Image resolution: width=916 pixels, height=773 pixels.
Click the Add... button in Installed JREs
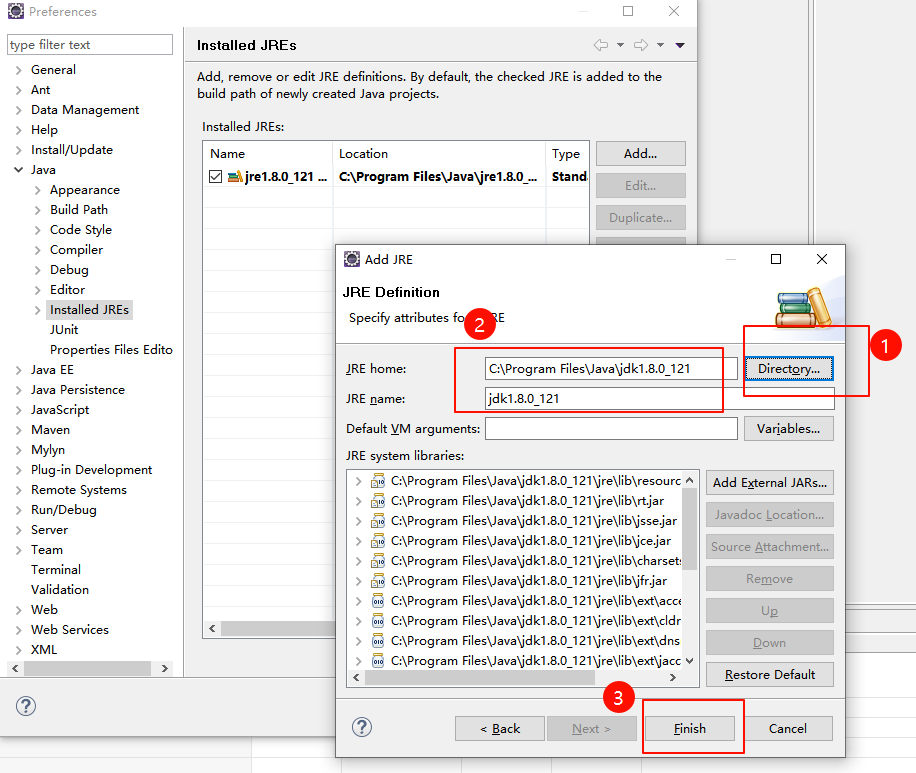[x=640, y=154]
